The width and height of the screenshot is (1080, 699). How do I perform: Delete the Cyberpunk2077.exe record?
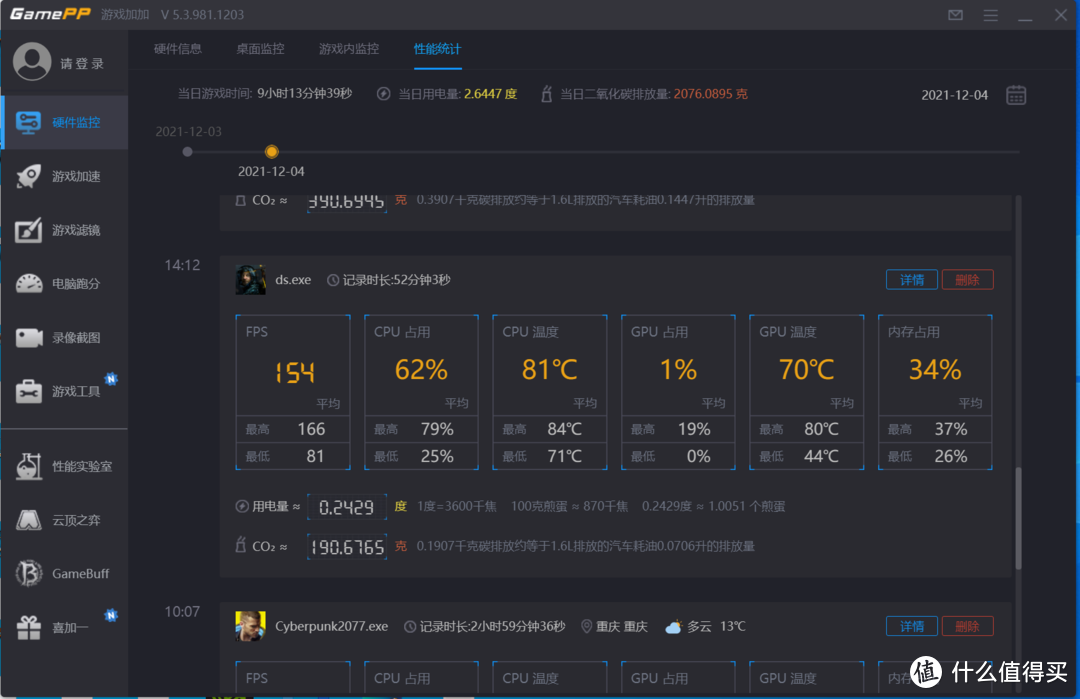pyautogui.click(x=968, y=626)
